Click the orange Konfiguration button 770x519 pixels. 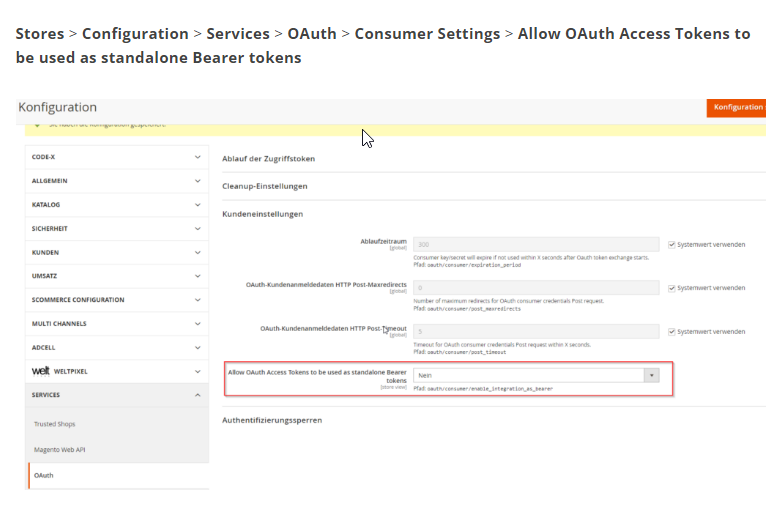(x=737, y=108)
